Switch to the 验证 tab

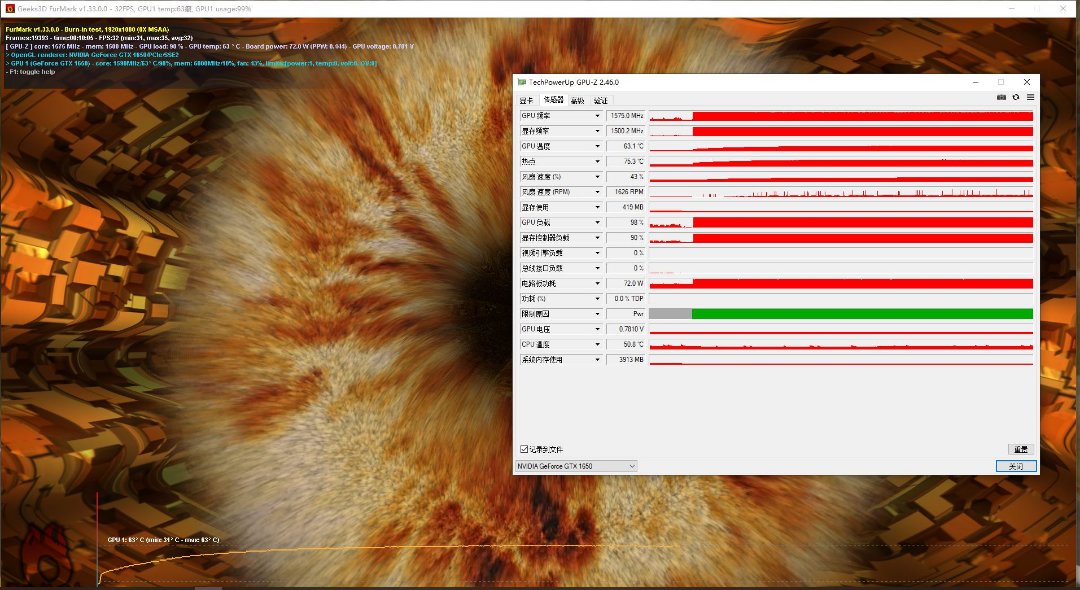coord(600,101)
